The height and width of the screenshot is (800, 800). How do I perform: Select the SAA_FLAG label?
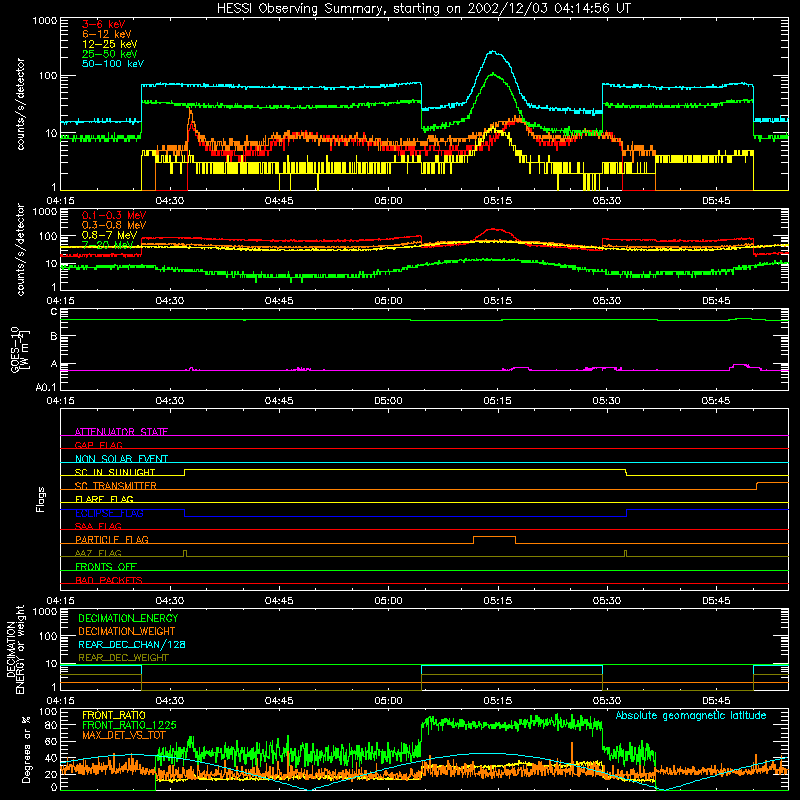click(98, 526)
